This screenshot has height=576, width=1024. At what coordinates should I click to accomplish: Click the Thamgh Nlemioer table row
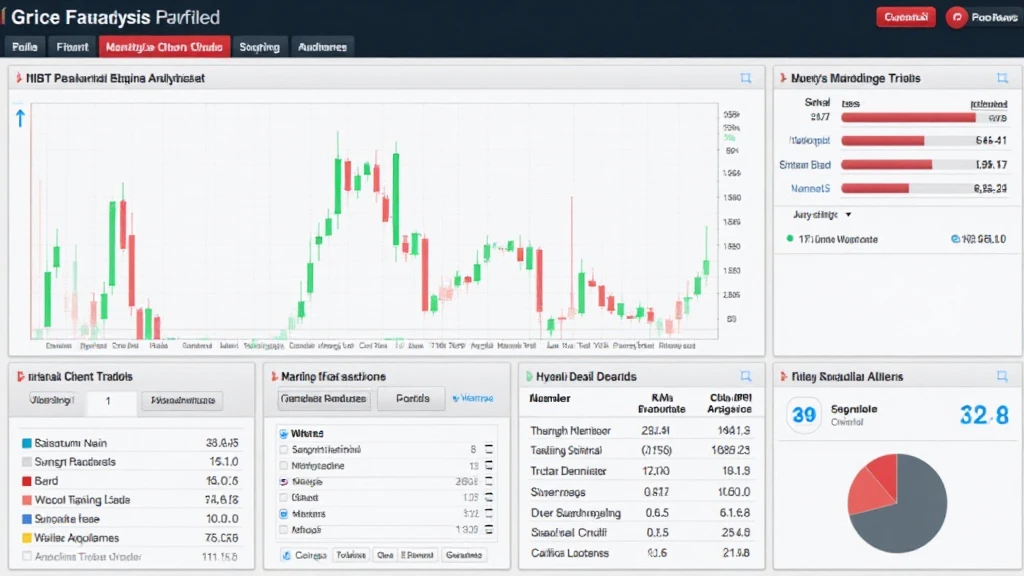(640, 430)
